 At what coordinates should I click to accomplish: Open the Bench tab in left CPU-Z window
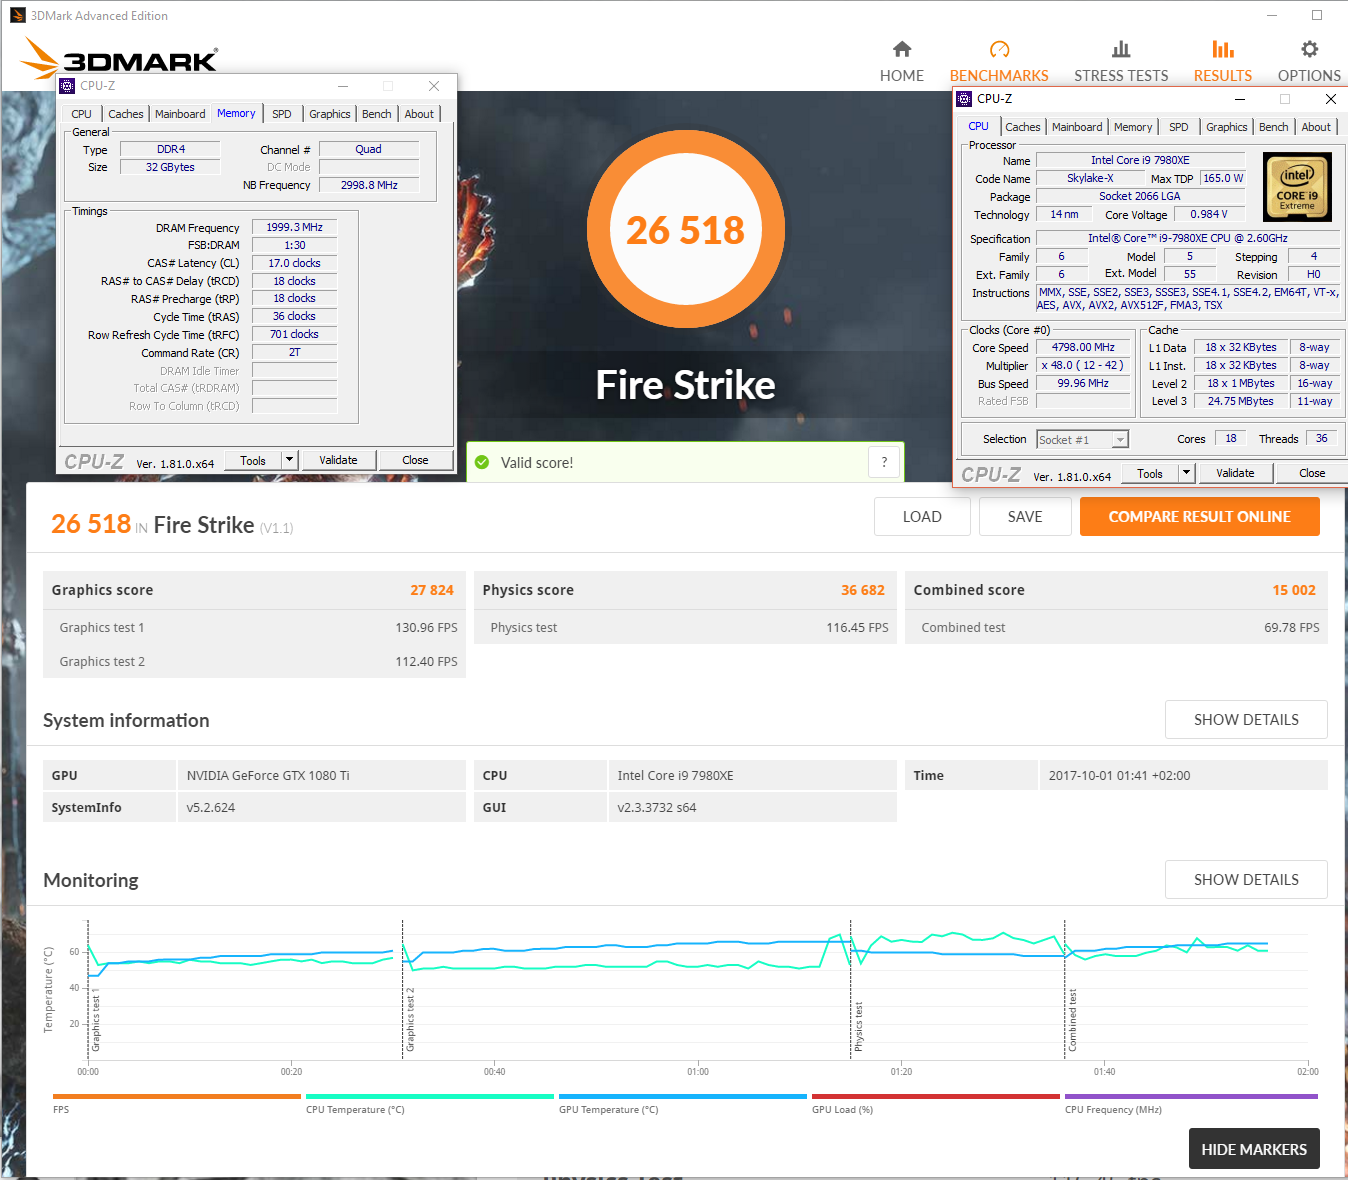point(376,114)
